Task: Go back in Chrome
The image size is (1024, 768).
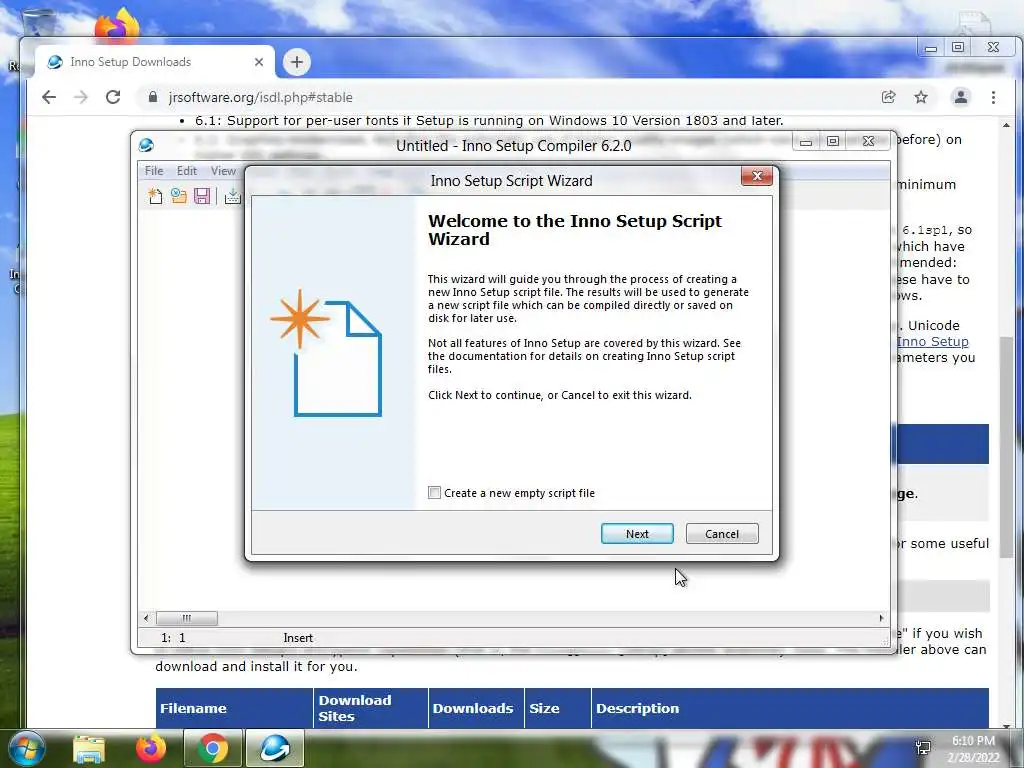Action: point(49,97)
